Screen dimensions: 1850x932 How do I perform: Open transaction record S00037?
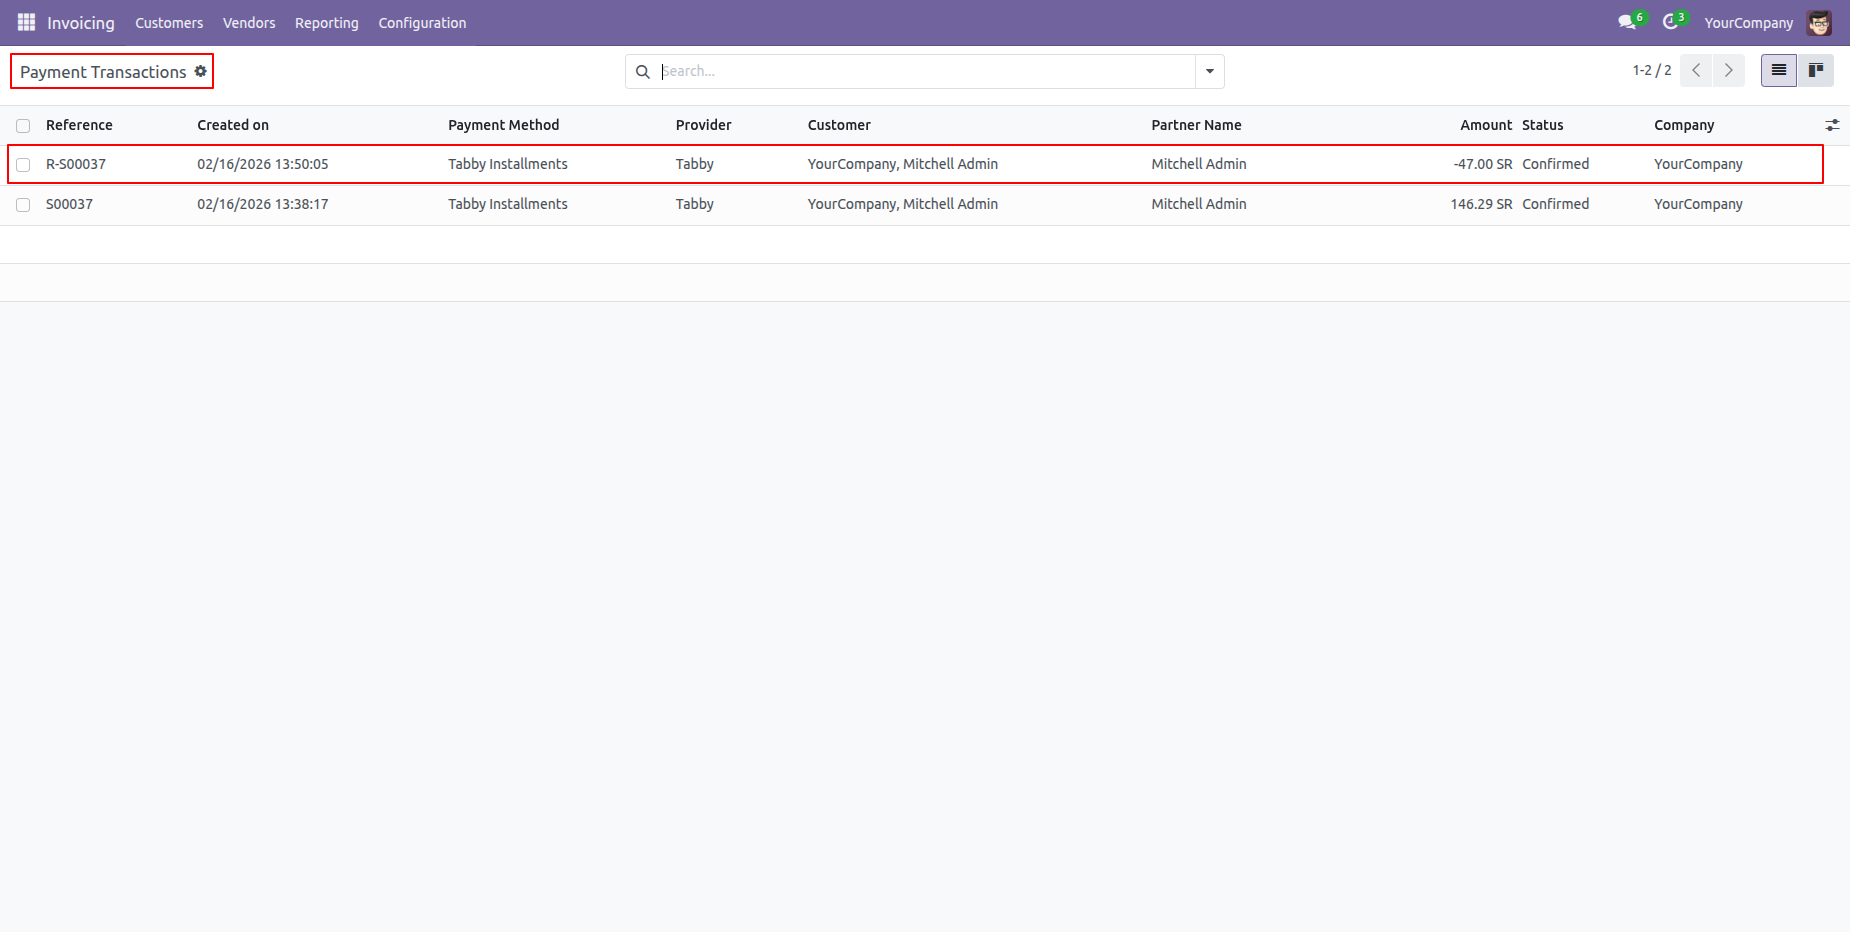pyautogui.click(x=69, y=204)
